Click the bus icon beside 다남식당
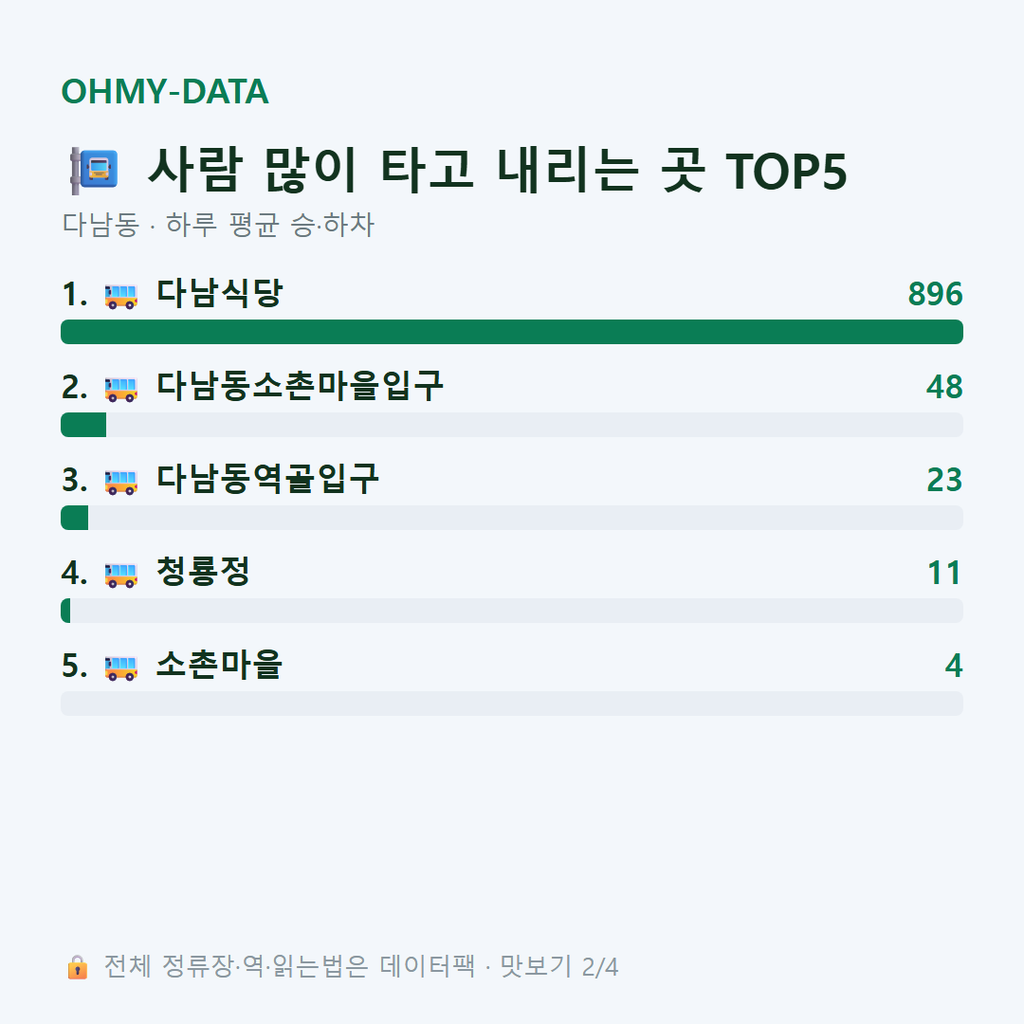 point(121,296)
